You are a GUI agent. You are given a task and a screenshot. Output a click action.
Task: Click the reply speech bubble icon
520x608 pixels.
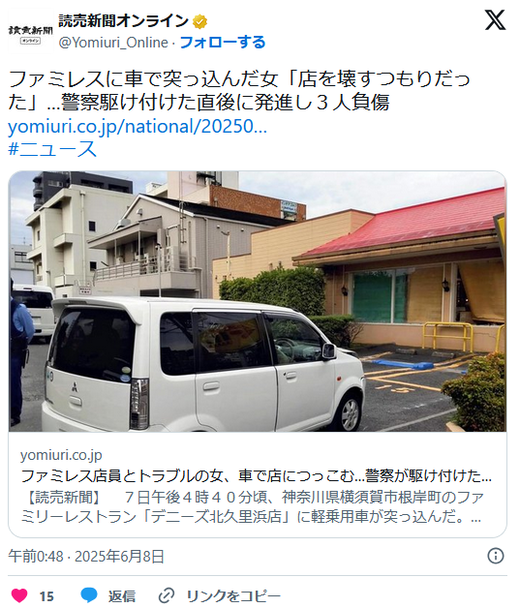click(x=89, y=595)
